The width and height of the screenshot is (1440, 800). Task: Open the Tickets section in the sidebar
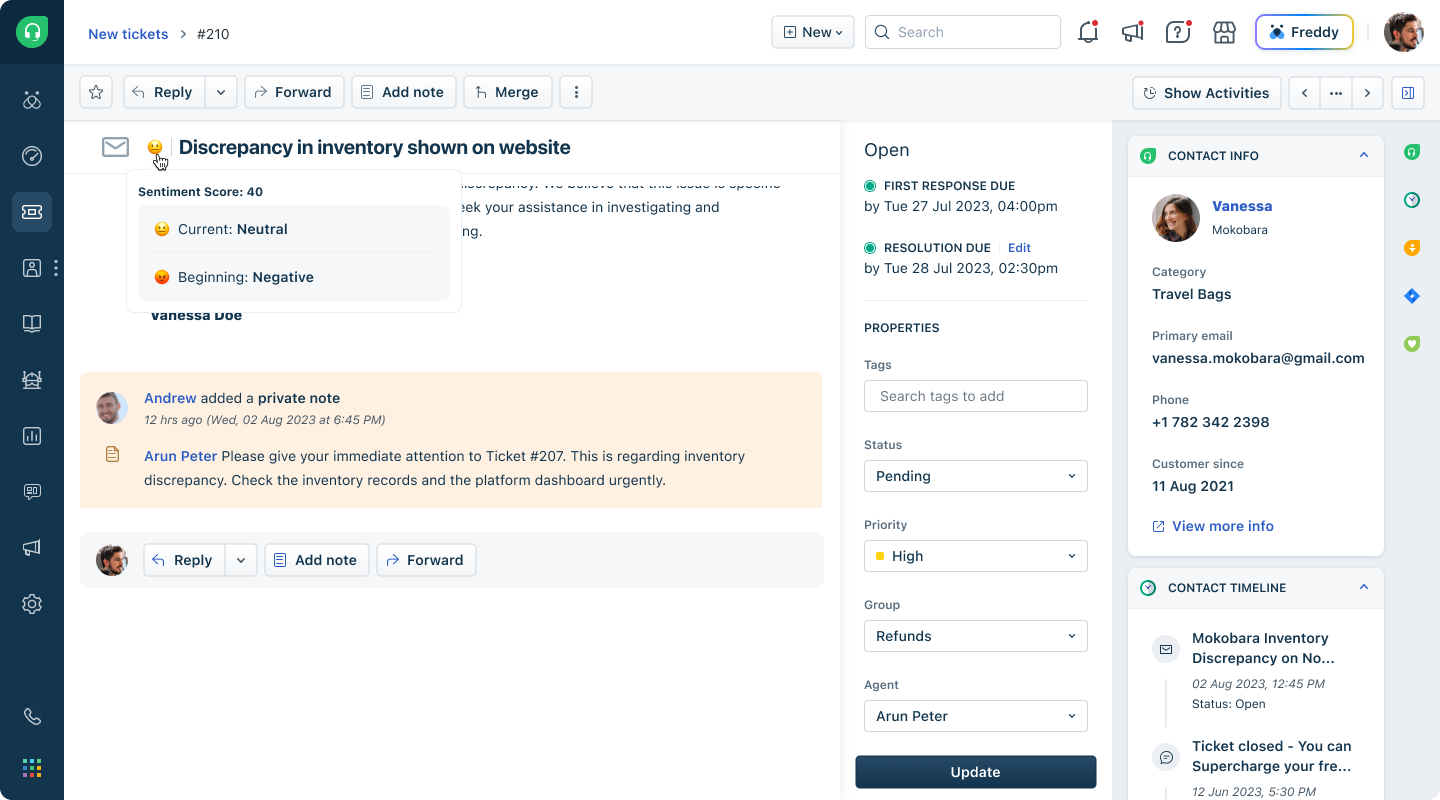32,212
